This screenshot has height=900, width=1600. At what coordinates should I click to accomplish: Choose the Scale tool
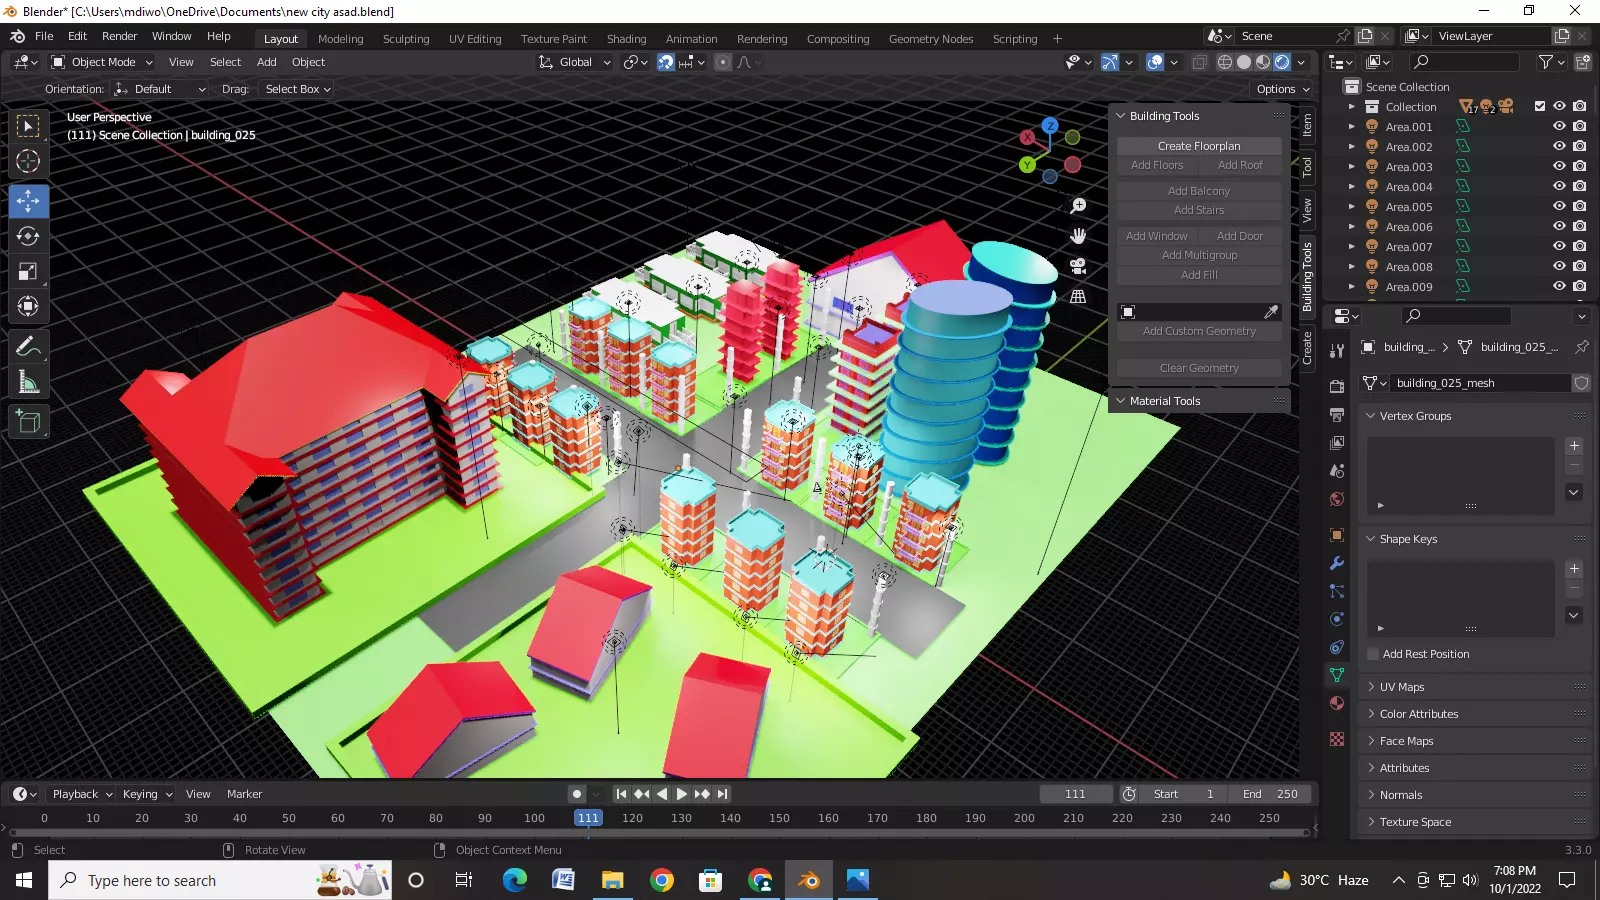click(28, 271)
